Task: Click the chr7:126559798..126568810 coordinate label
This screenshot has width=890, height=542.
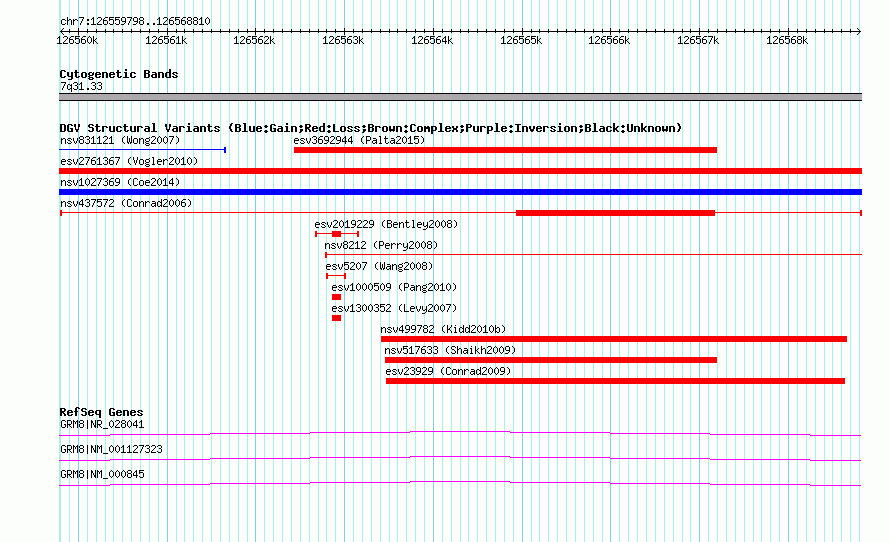Action: click(x=135, y=21)
